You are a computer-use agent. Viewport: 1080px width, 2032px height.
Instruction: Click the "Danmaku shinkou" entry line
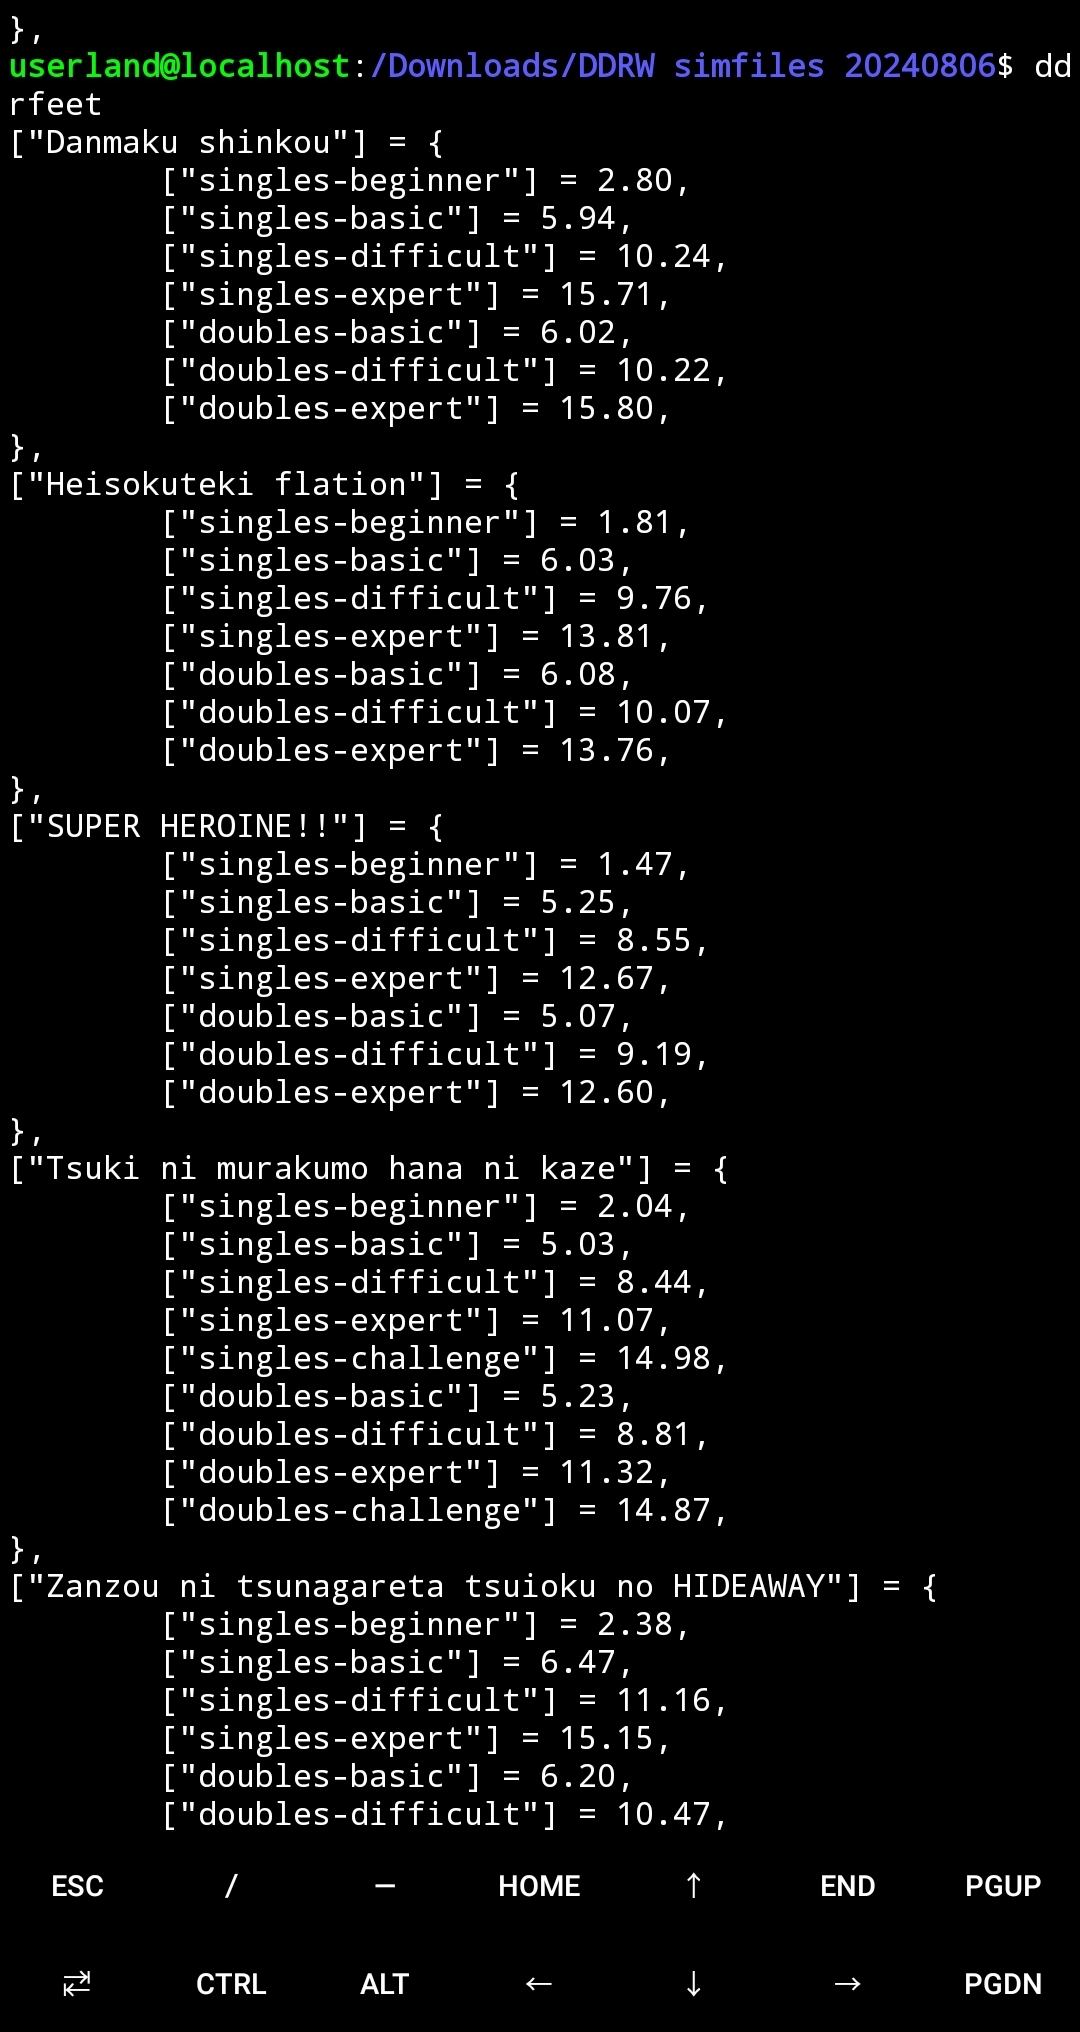227,143
